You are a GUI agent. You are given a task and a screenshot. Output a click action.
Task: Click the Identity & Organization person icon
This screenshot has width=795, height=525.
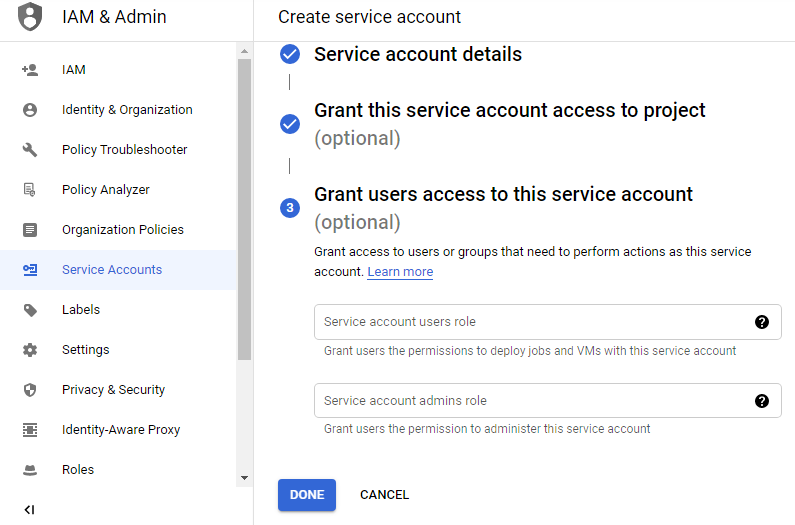[x=30, y=110]
